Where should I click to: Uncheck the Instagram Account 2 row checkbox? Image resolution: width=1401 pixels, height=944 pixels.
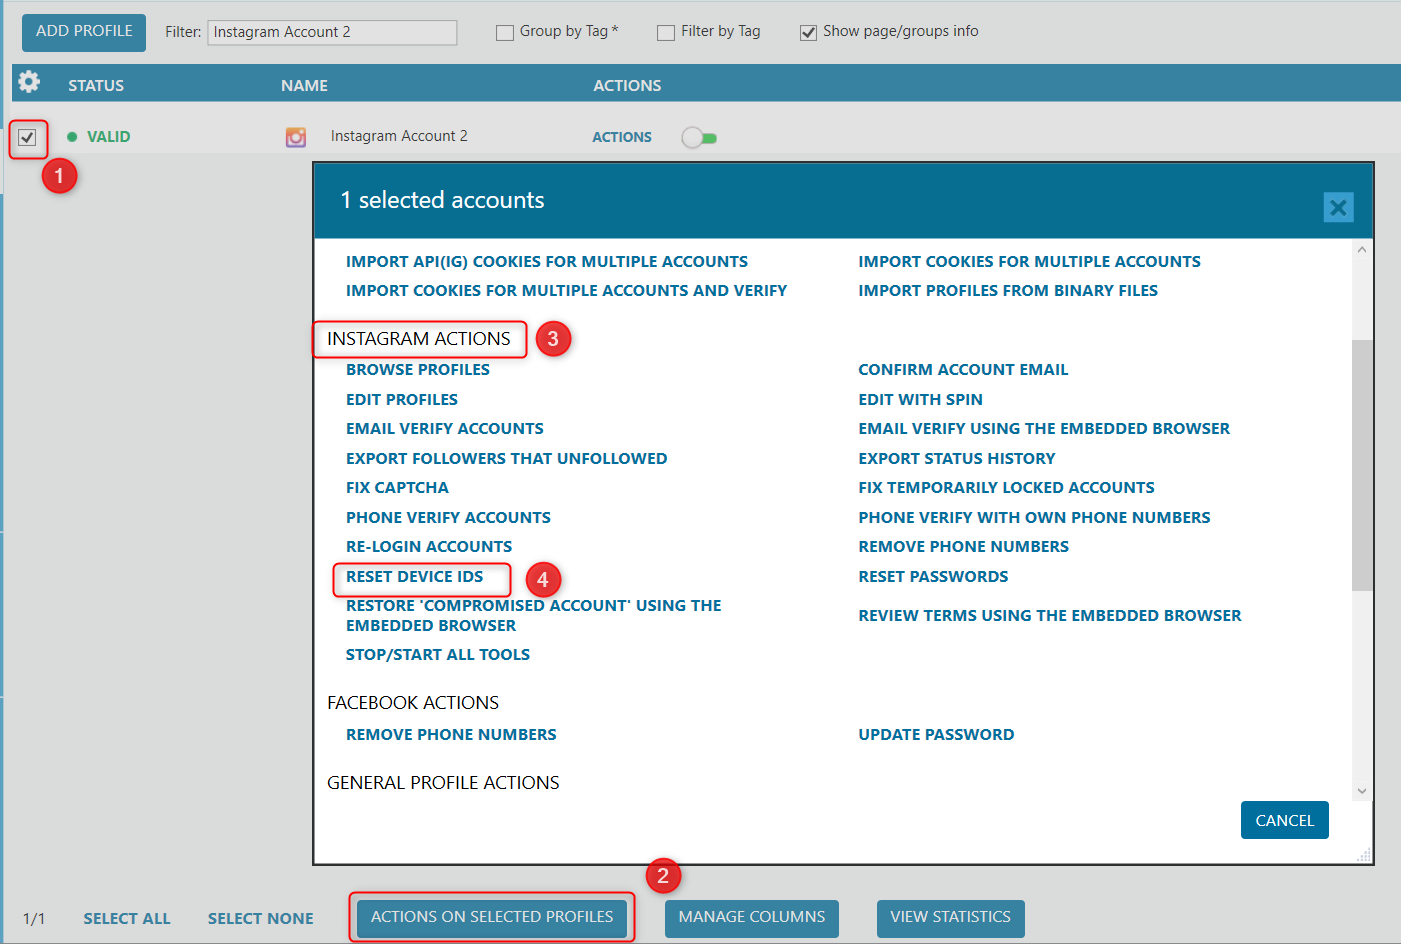(28, 138)
